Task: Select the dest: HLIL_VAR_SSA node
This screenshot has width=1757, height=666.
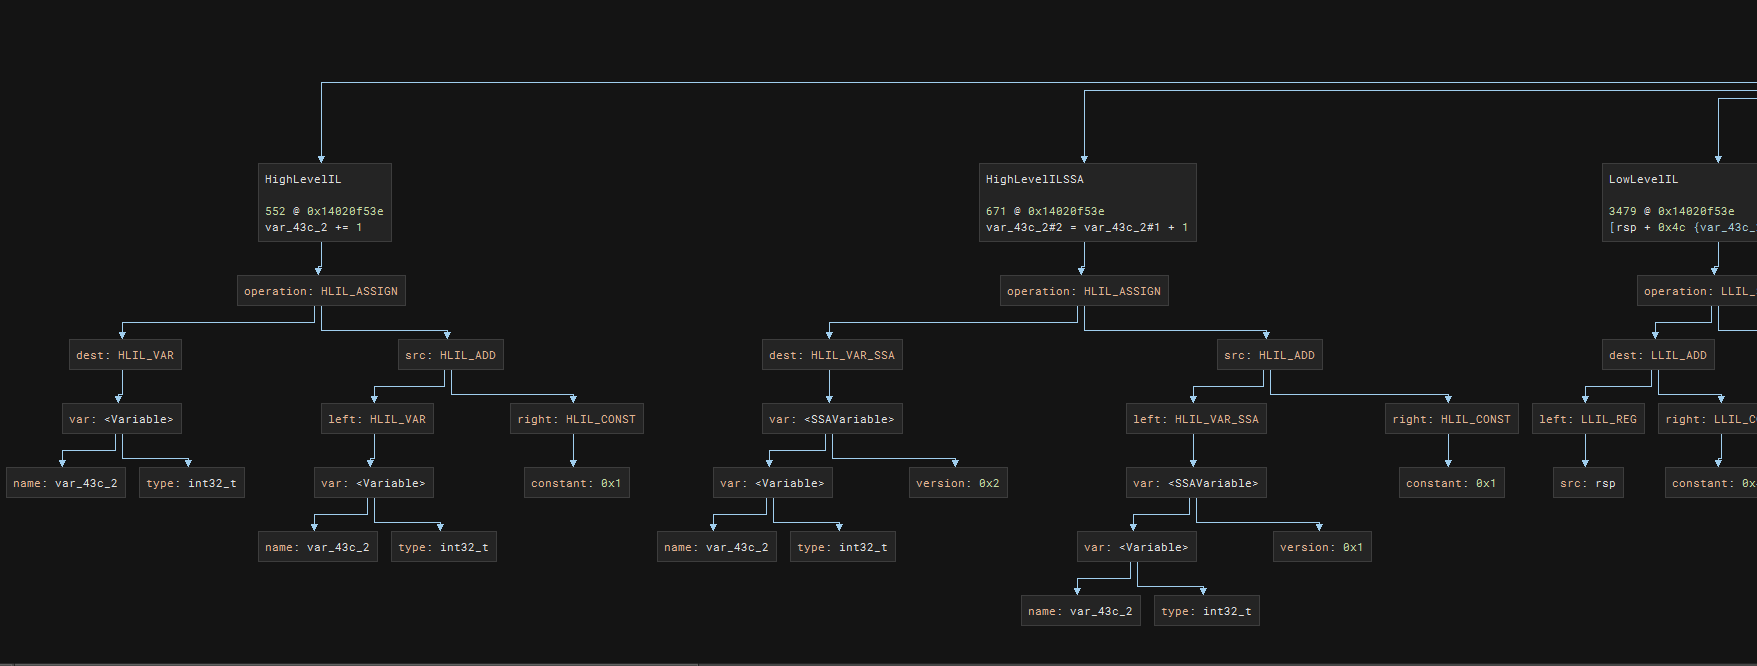Action: [832, 355]
